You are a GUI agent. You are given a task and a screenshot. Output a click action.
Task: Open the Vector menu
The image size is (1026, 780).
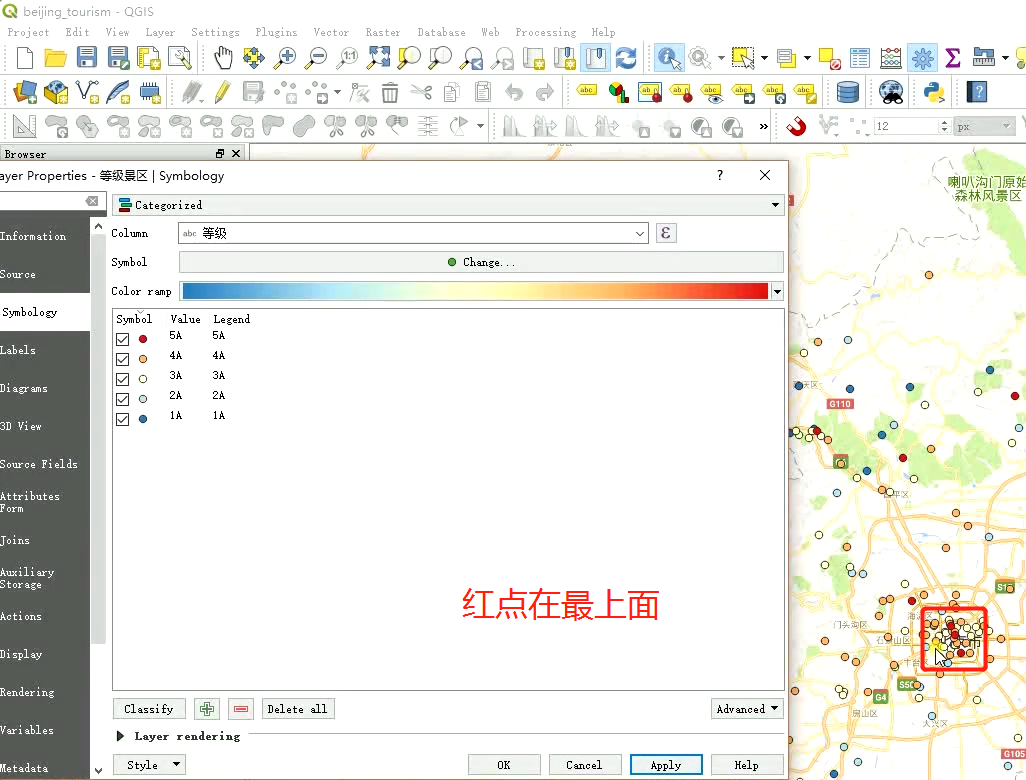pyautogui.click(x=331, y=32)
